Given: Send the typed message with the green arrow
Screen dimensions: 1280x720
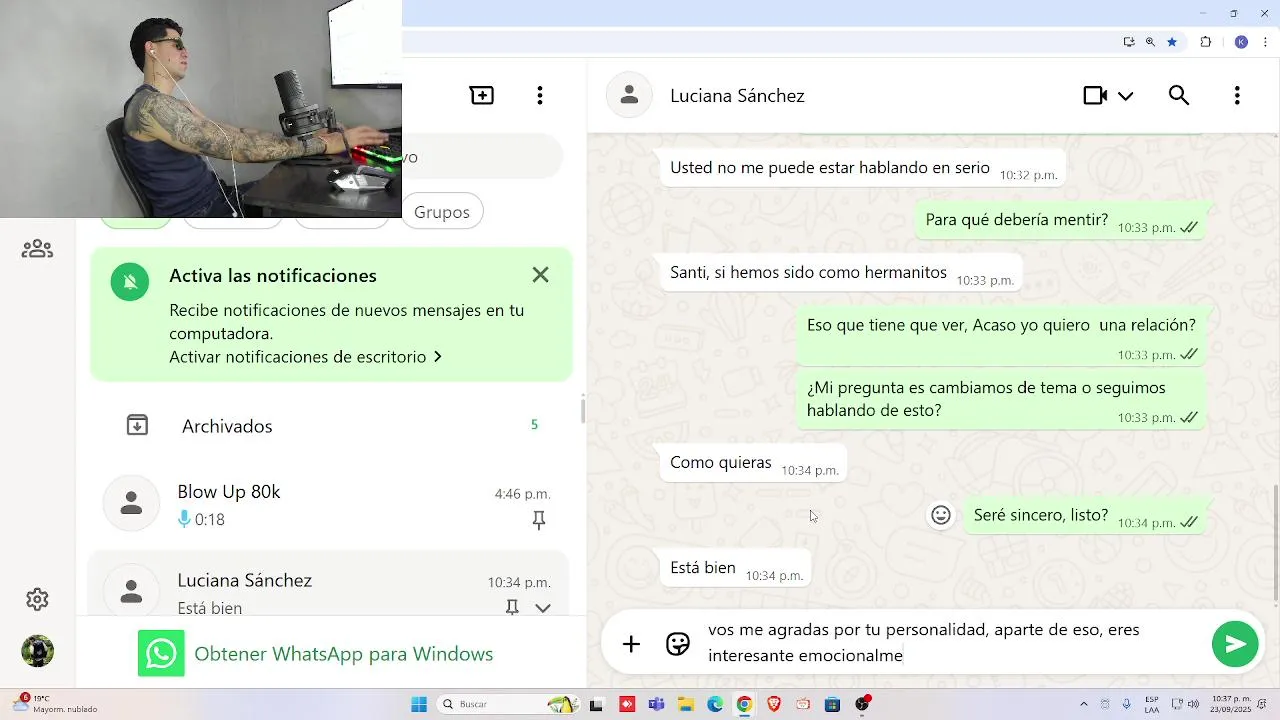Looking at the screenshot, I should point(1235,644).
